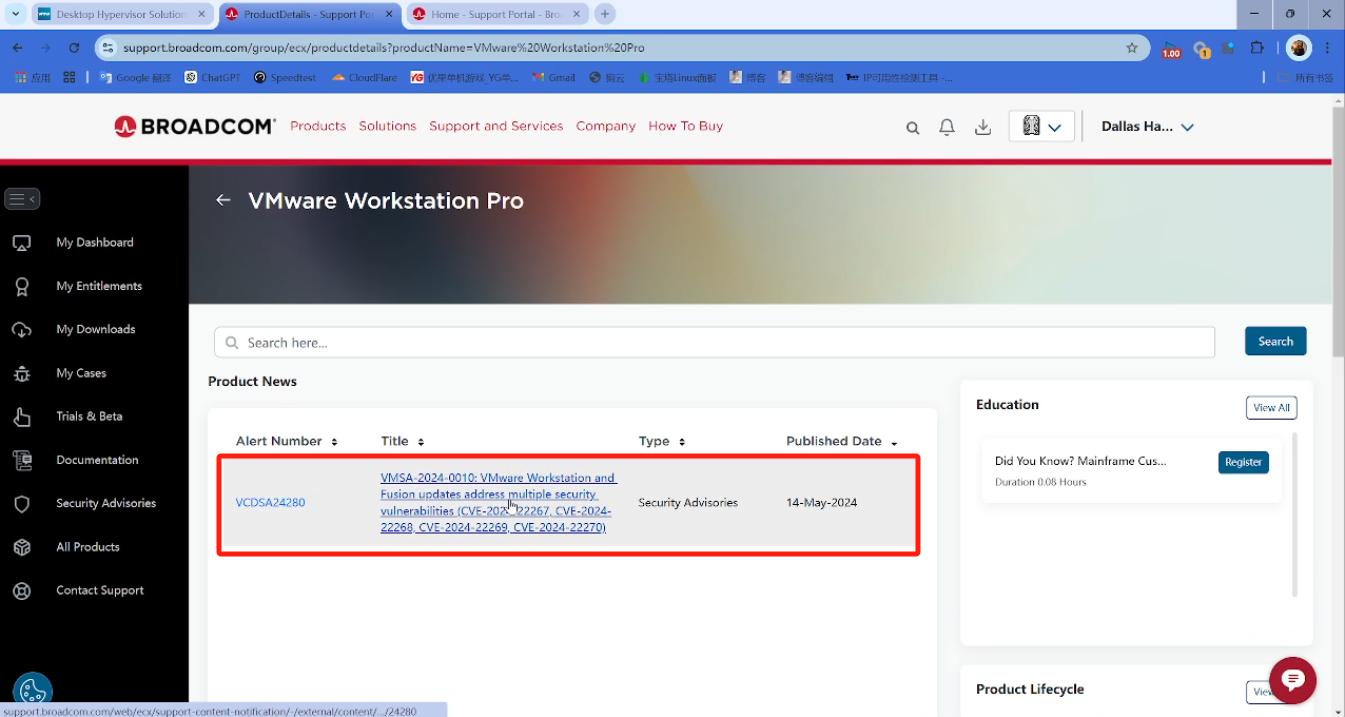View site information icon in address bar
Image resolution: width=1345 pixels, height=717 pixels.
pyautogui.click(x=108, y=47)
